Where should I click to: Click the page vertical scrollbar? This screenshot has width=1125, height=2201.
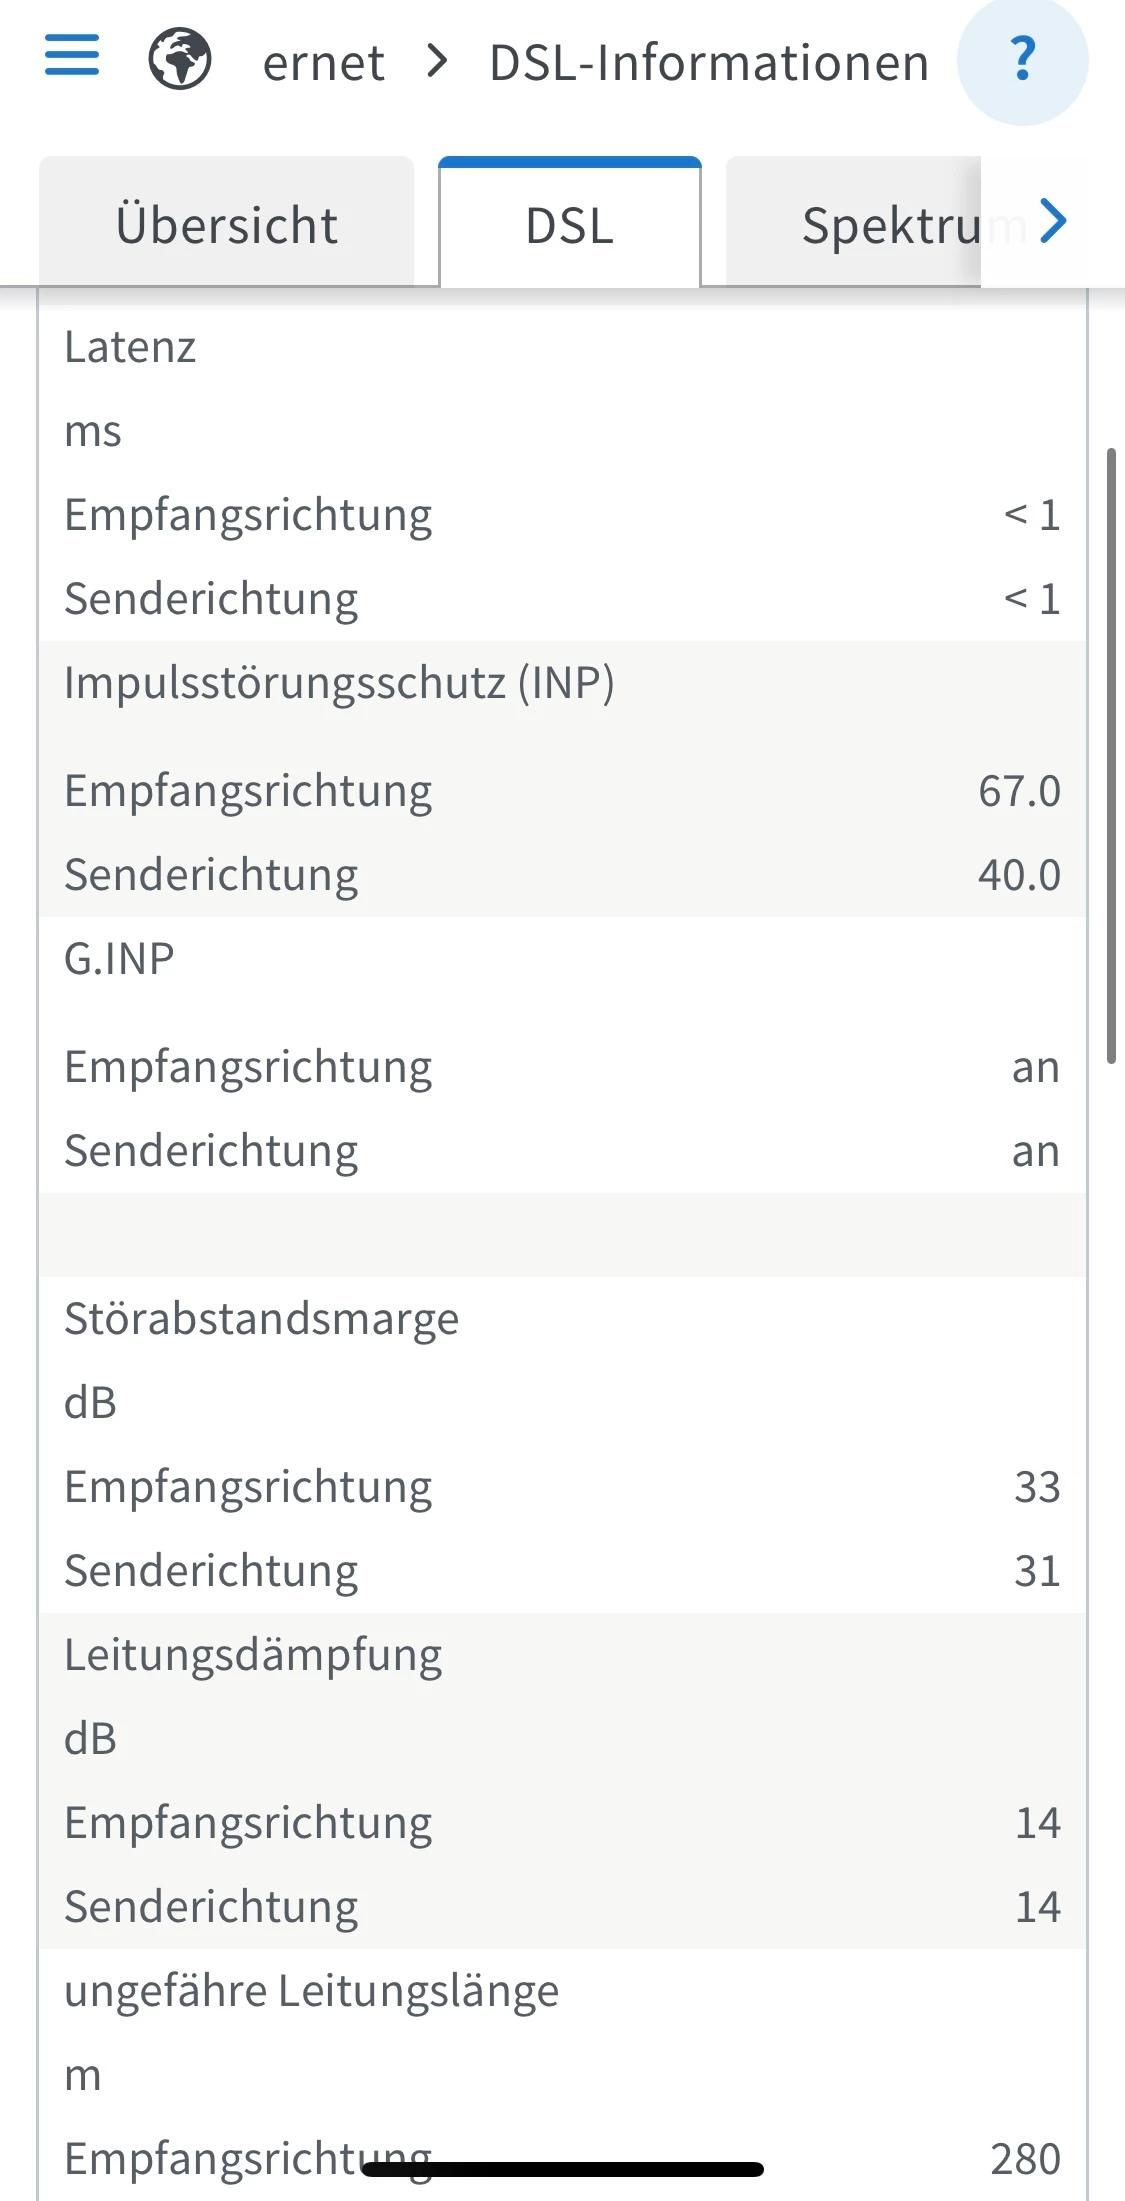point(1111,756)
